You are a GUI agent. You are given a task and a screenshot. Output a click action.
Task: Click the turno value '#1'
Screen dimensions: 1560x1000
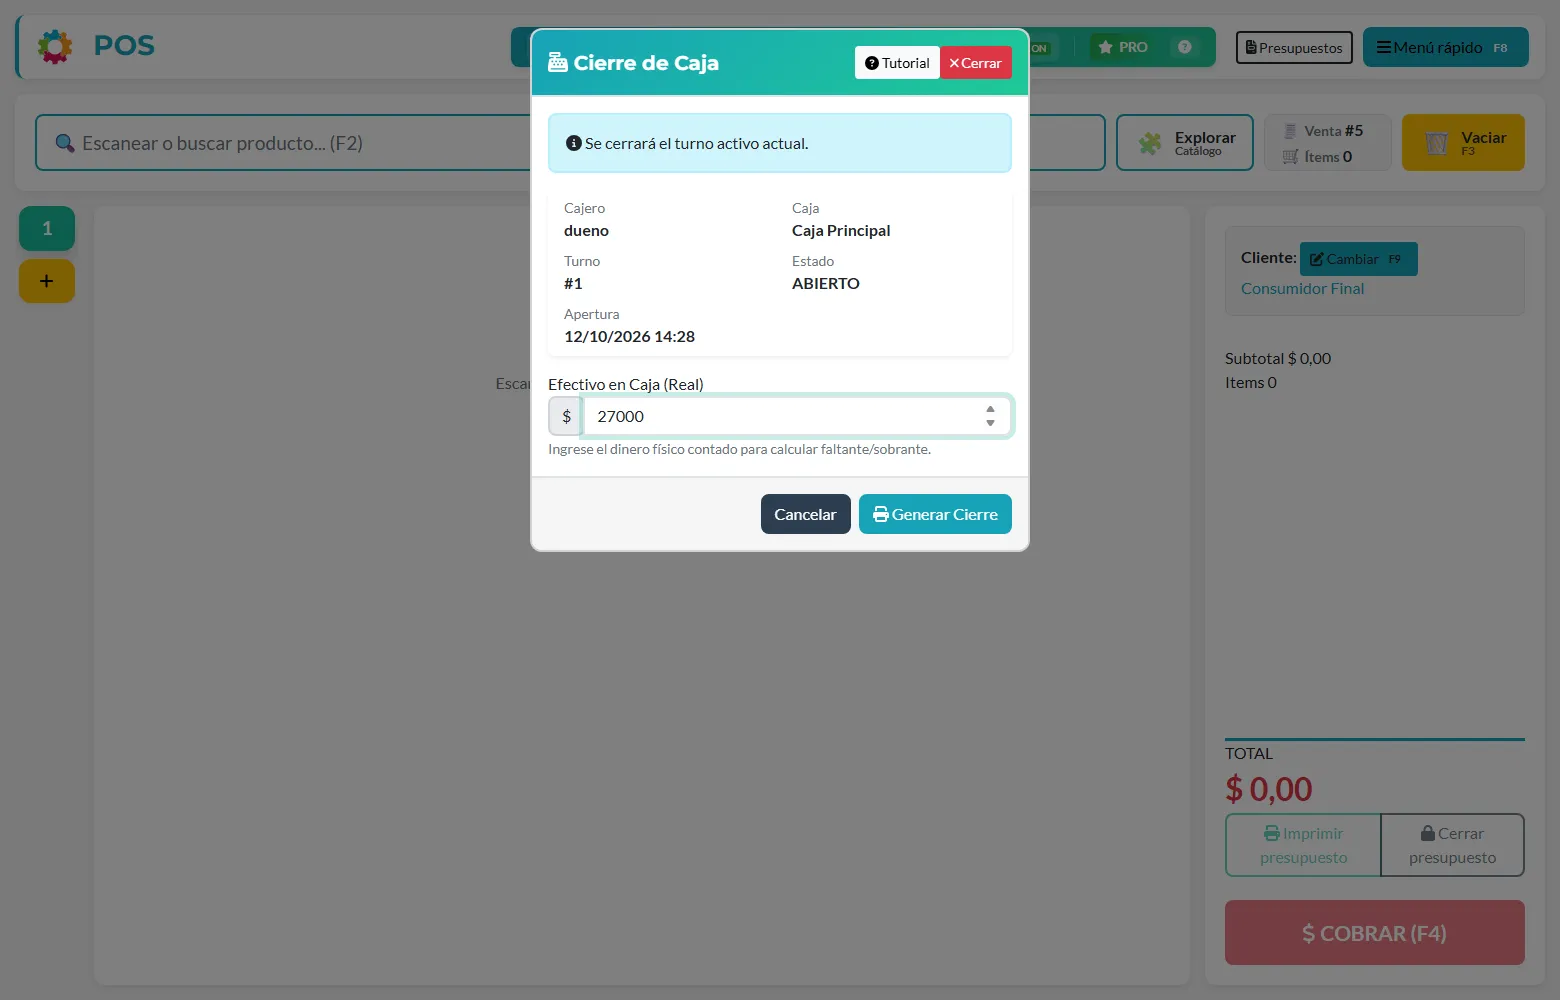coord(573,284)
